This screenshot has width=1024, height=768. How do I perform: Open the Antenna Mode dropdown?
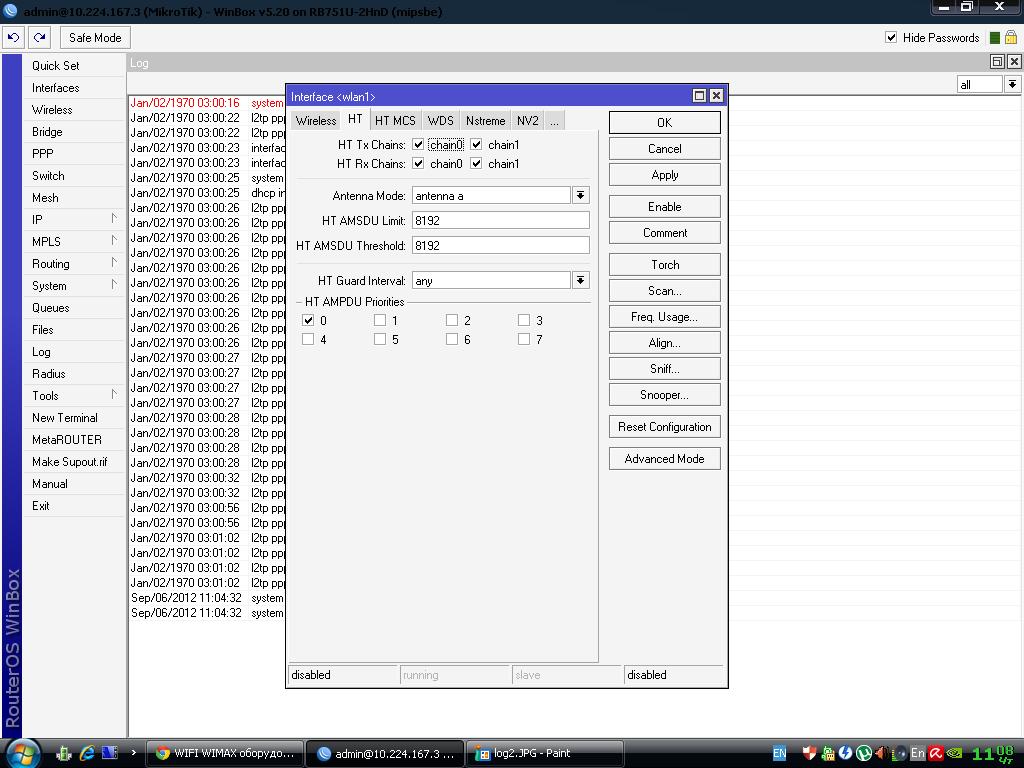(581, 195)
